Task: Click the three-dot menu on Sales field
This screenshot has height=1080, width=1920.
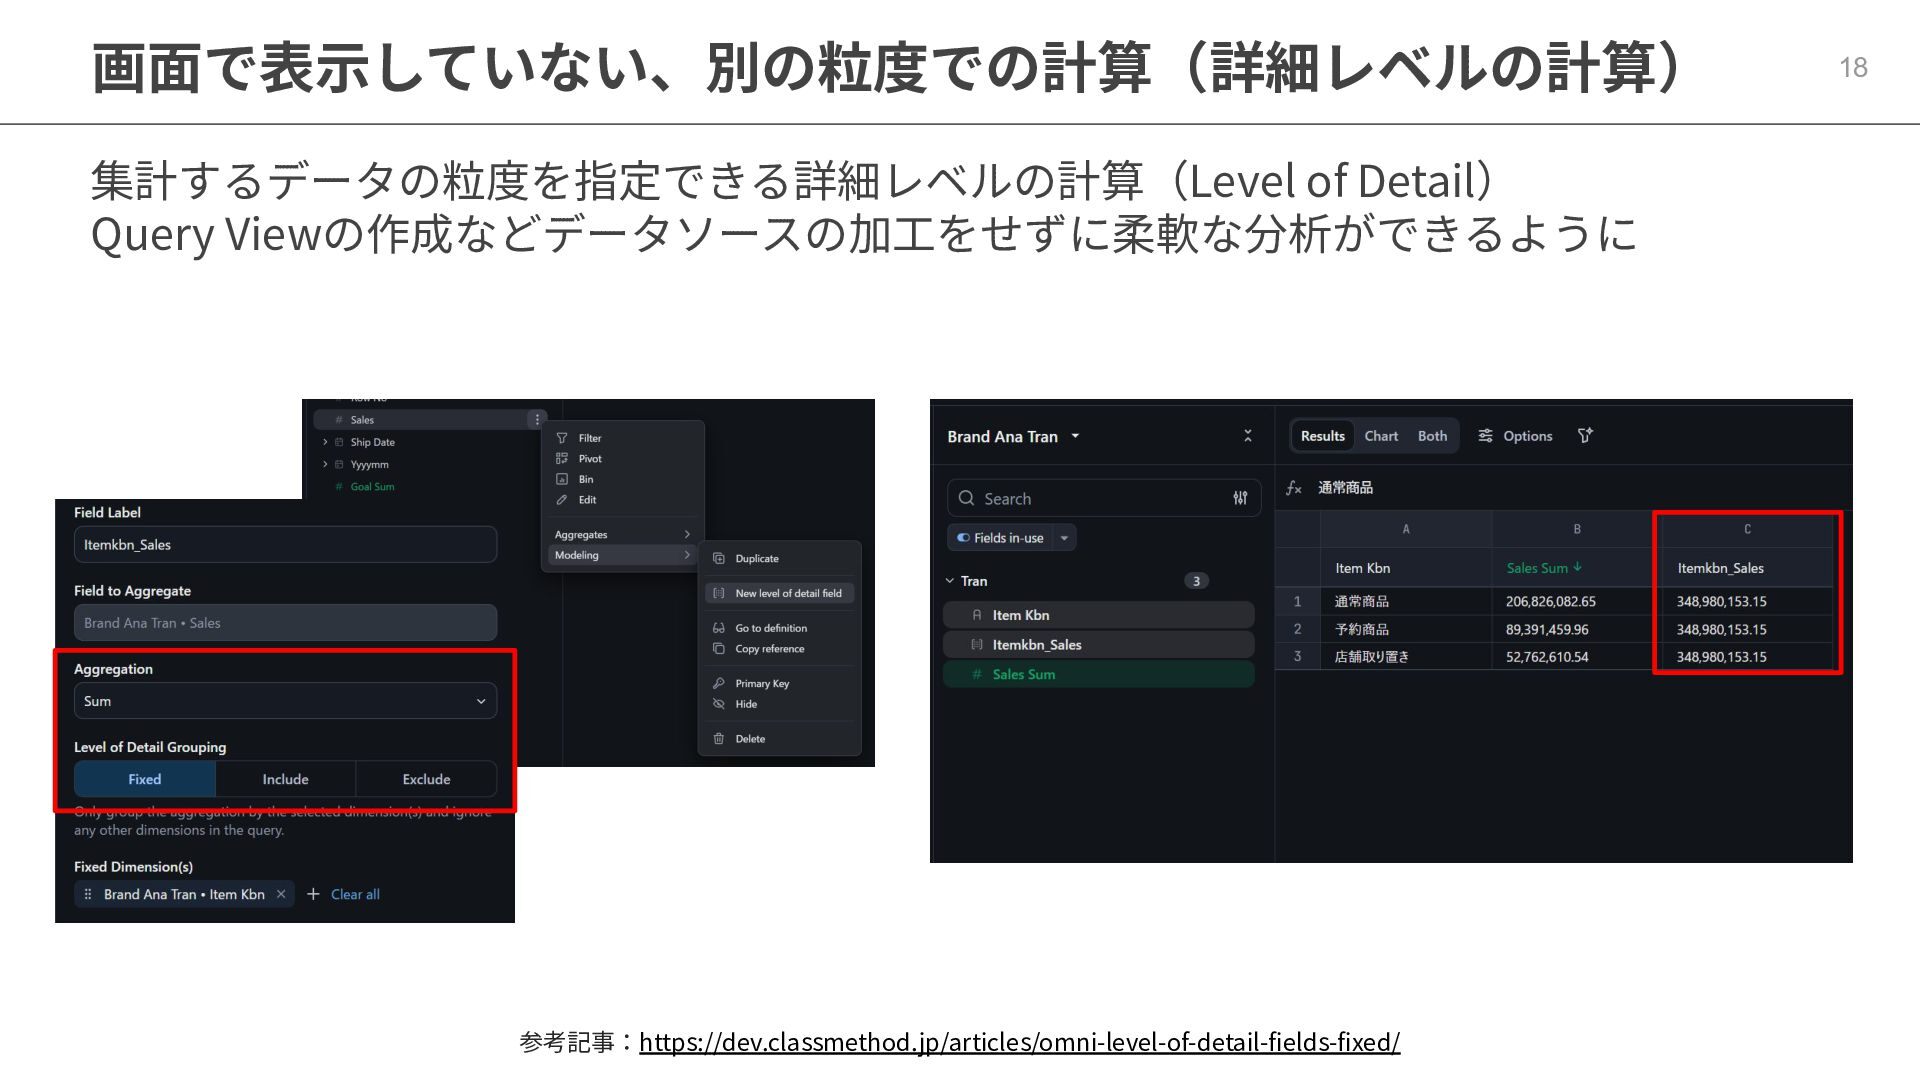Action: tap(537, 420)
